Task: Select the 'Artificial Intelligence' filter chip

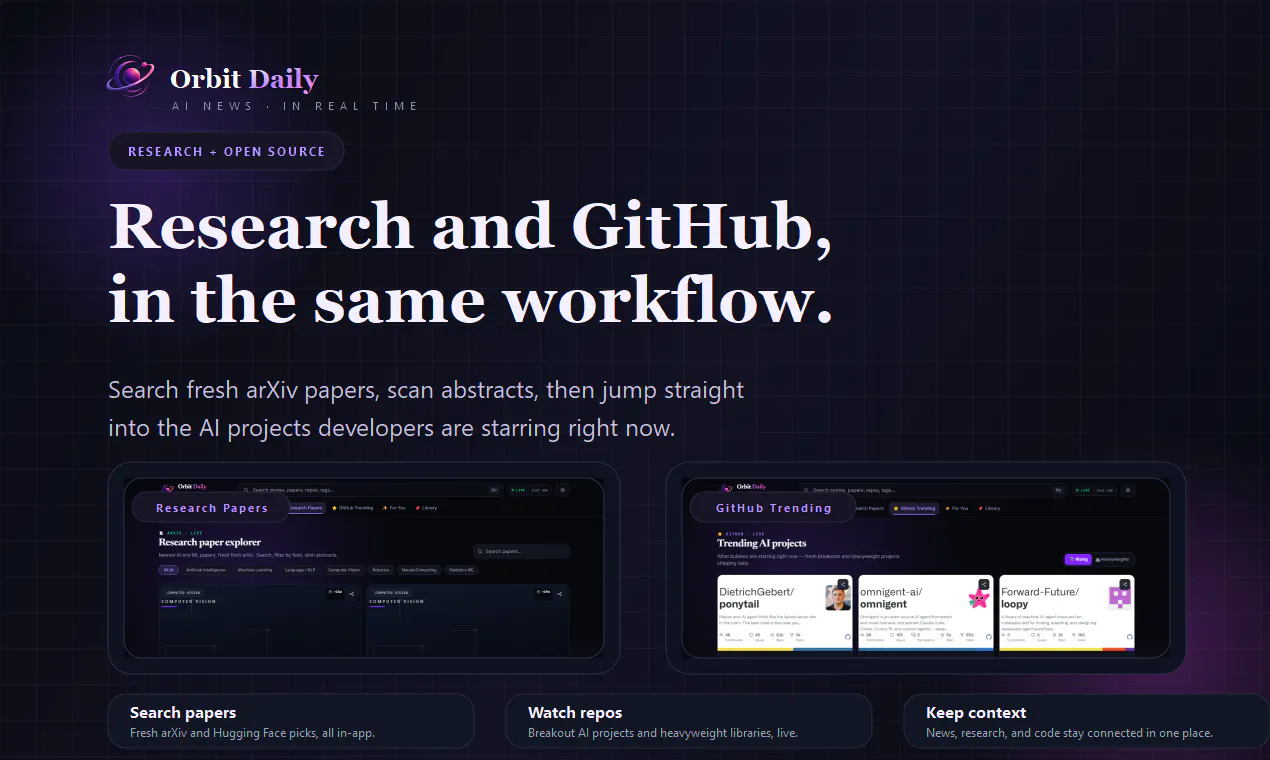Action: coord(205,570)
